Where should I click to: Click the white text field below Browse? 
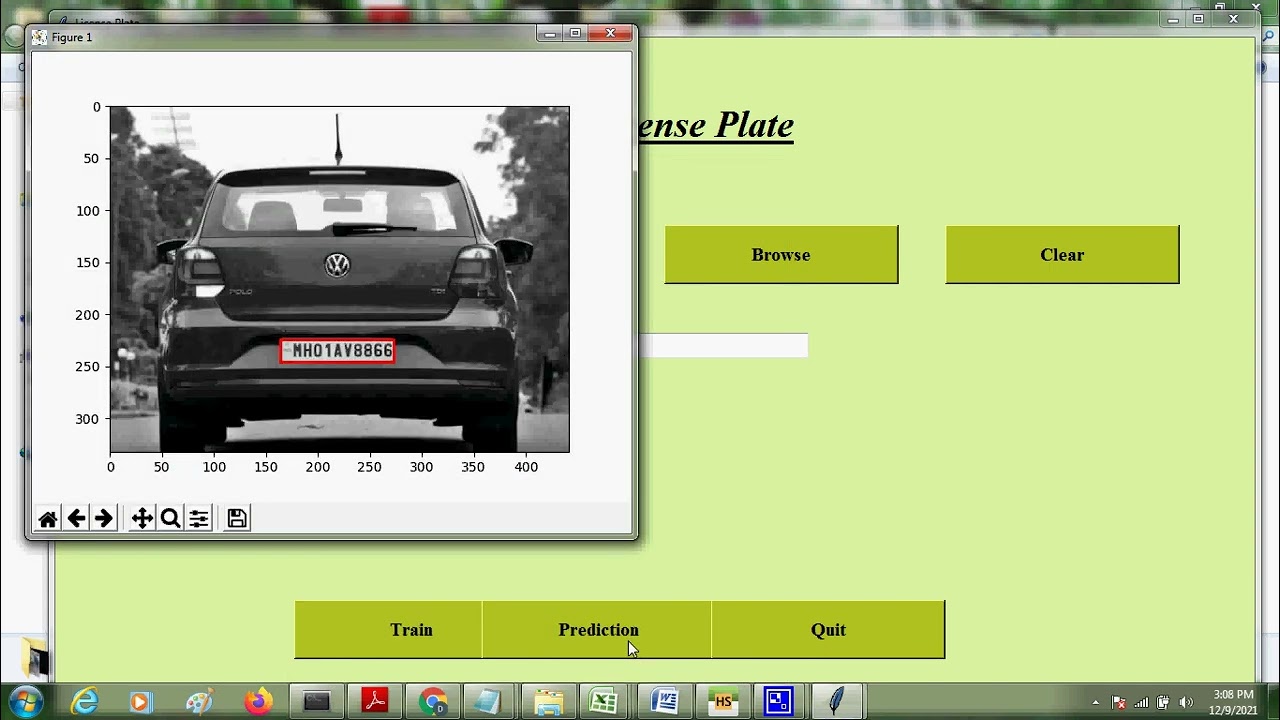click(x=723, y=345)
